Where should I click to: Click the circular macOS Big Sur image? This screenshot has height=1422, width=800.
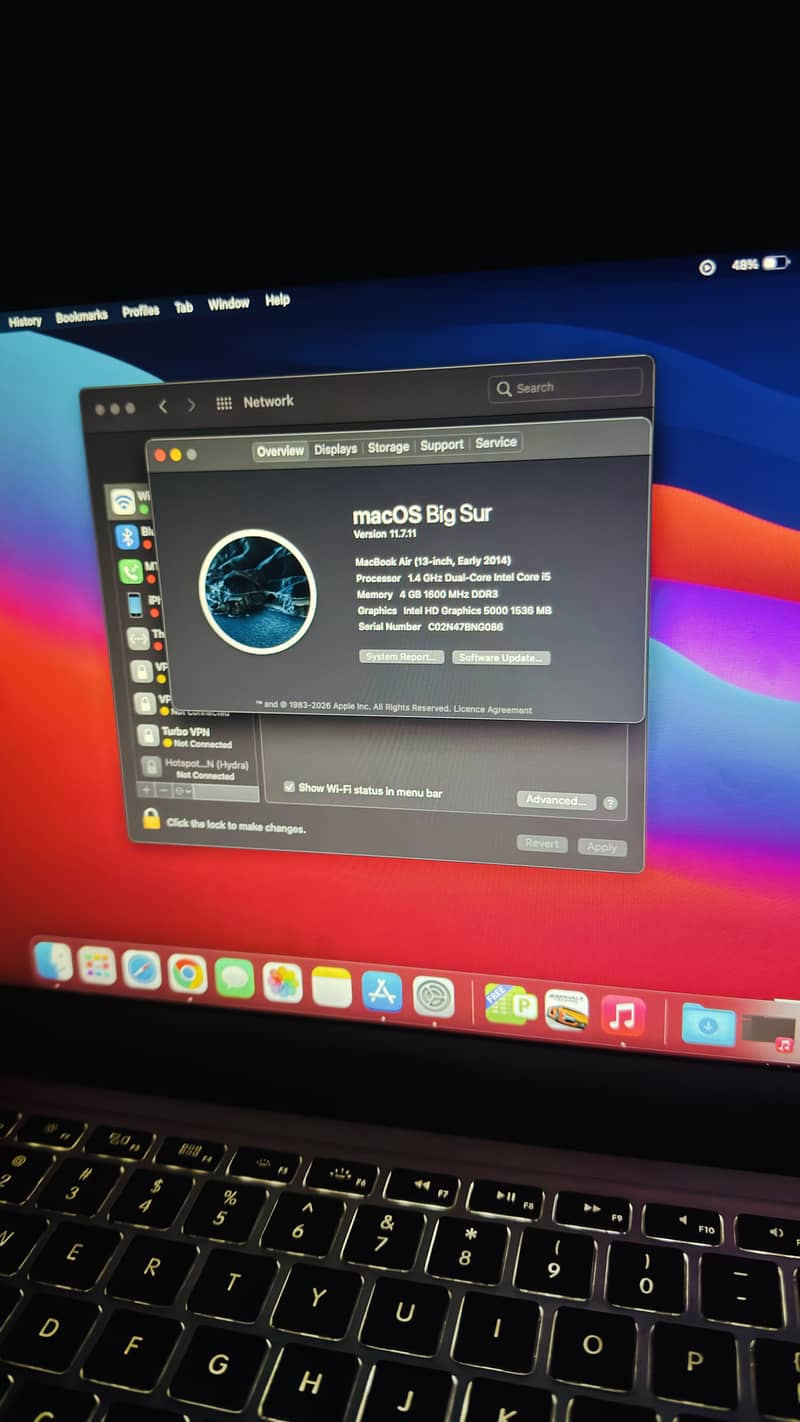pyautogui.click(x=257, y=592)
